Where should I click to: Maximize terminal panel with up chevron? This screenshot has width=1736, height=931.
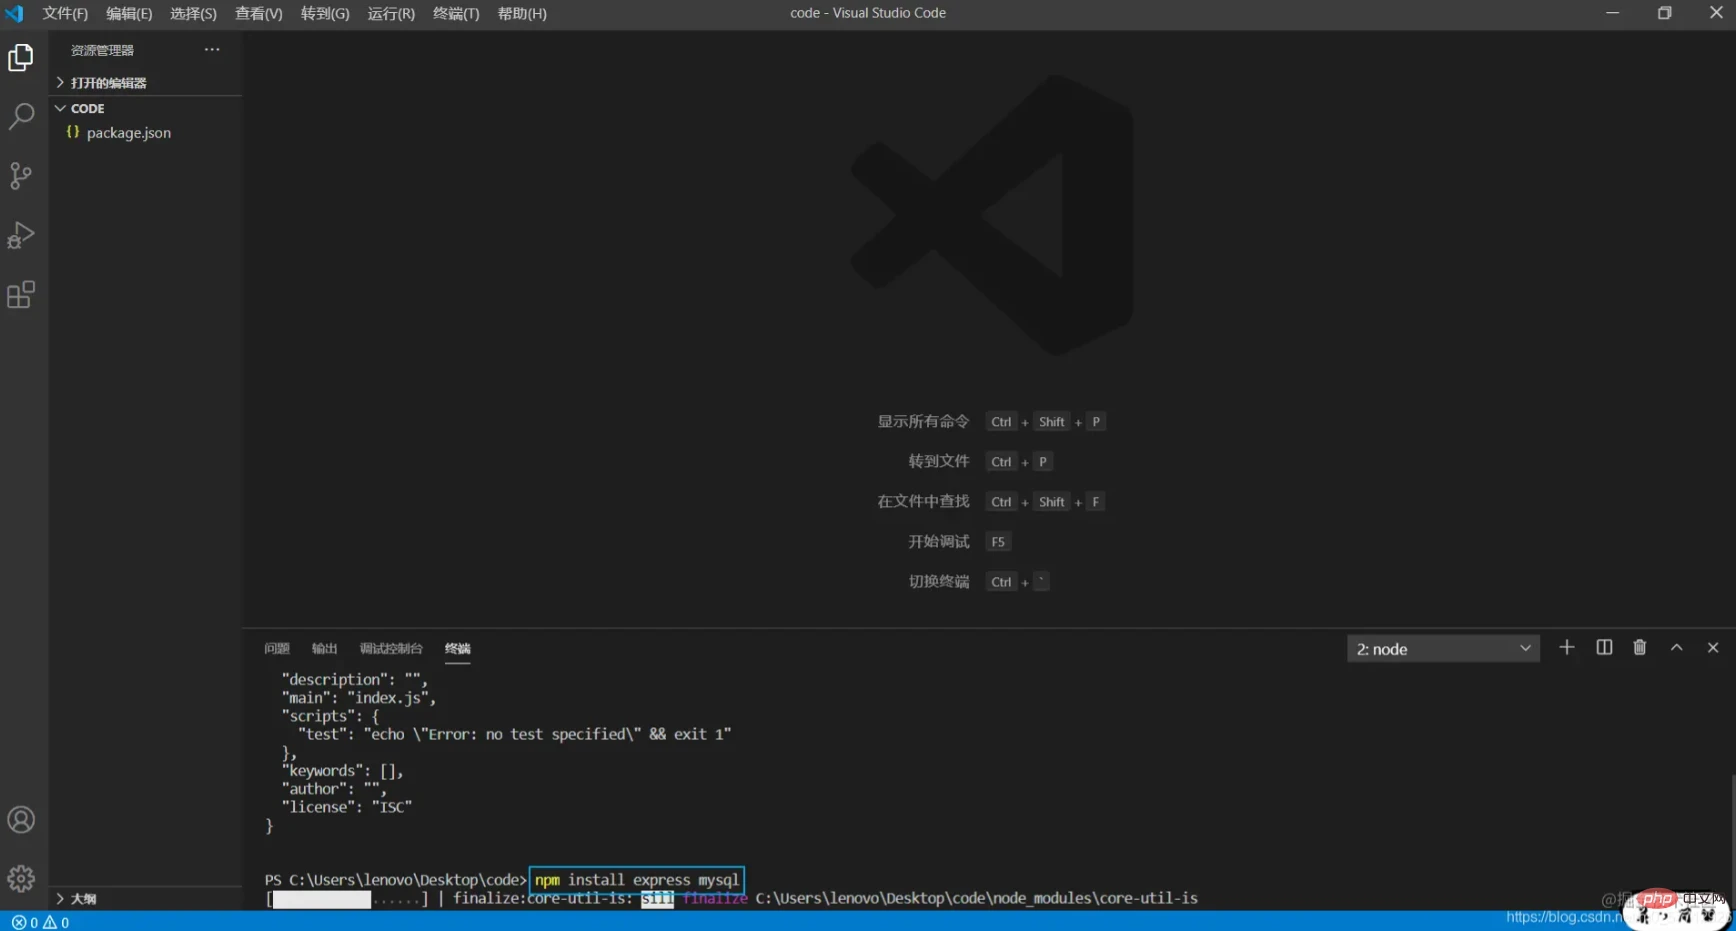point(1677,648)
